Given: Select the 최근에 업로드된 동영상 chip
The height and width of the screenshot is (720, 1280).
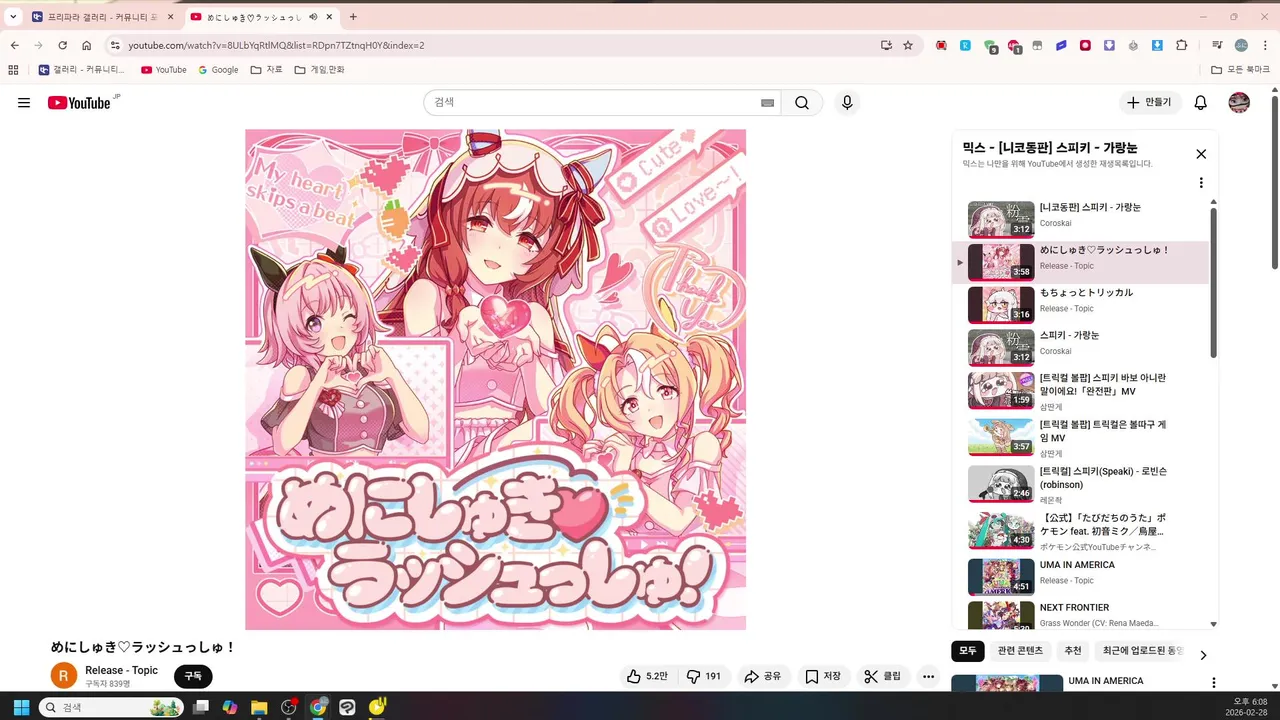Looking at the screenshot, I should coord(1142,651).
